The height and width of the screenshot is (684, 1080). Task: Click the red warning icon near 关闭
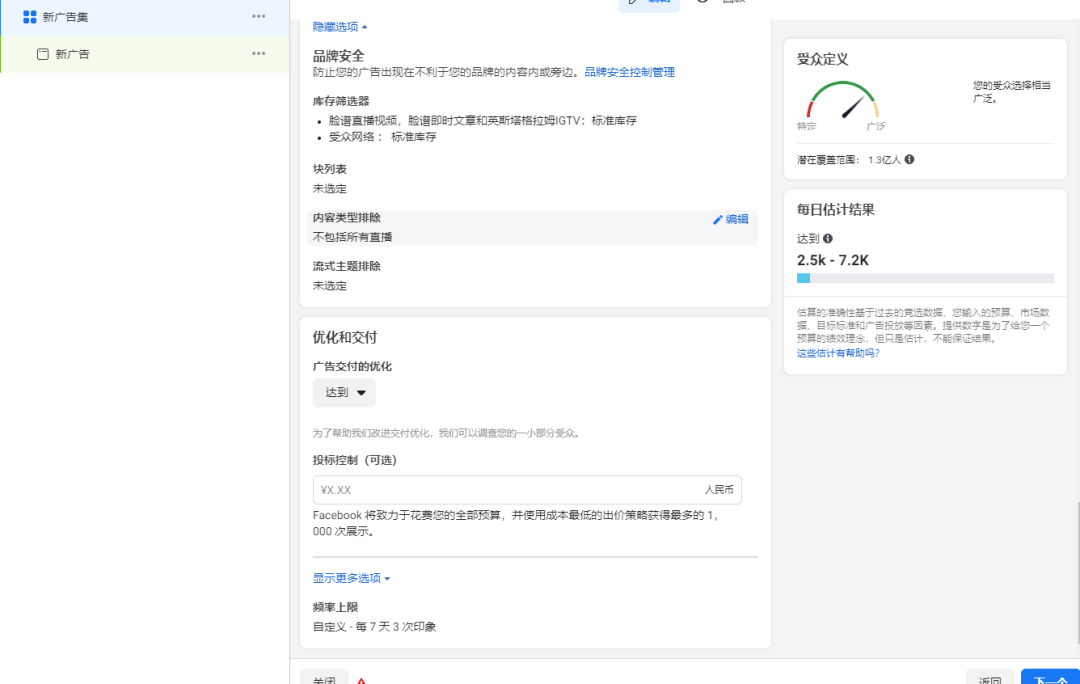(x=361, y=678)
